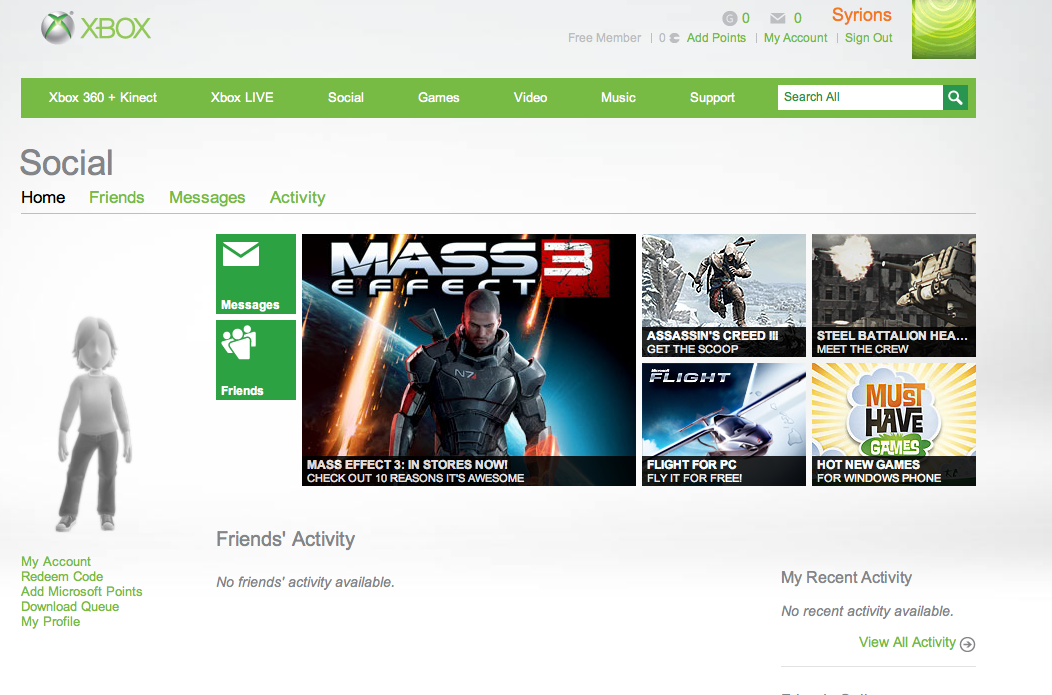Open the Xbox LIVE menu
The image size is (1052, 695).
(x=242, y=98)
